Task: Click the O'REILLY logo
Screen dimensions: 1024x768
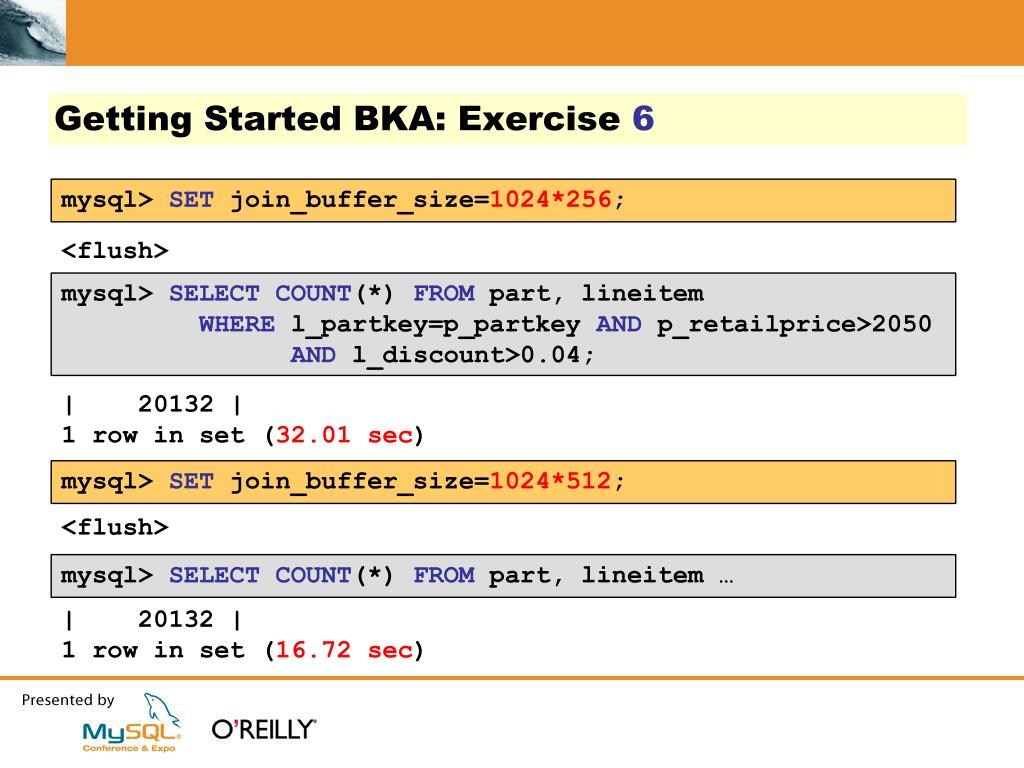Action: tap(264, 729)
